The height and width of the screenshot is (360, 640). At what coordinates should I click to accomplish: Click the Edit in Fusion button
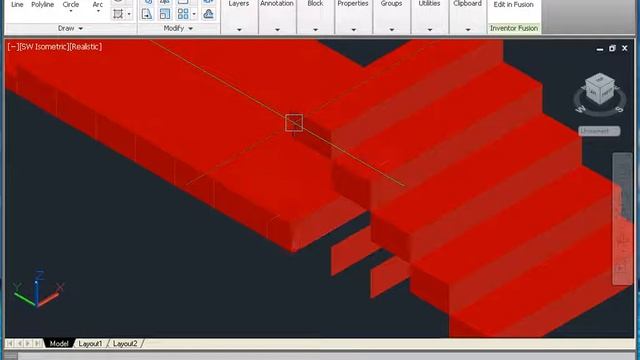pyautogui.click(x=513, y=4)
